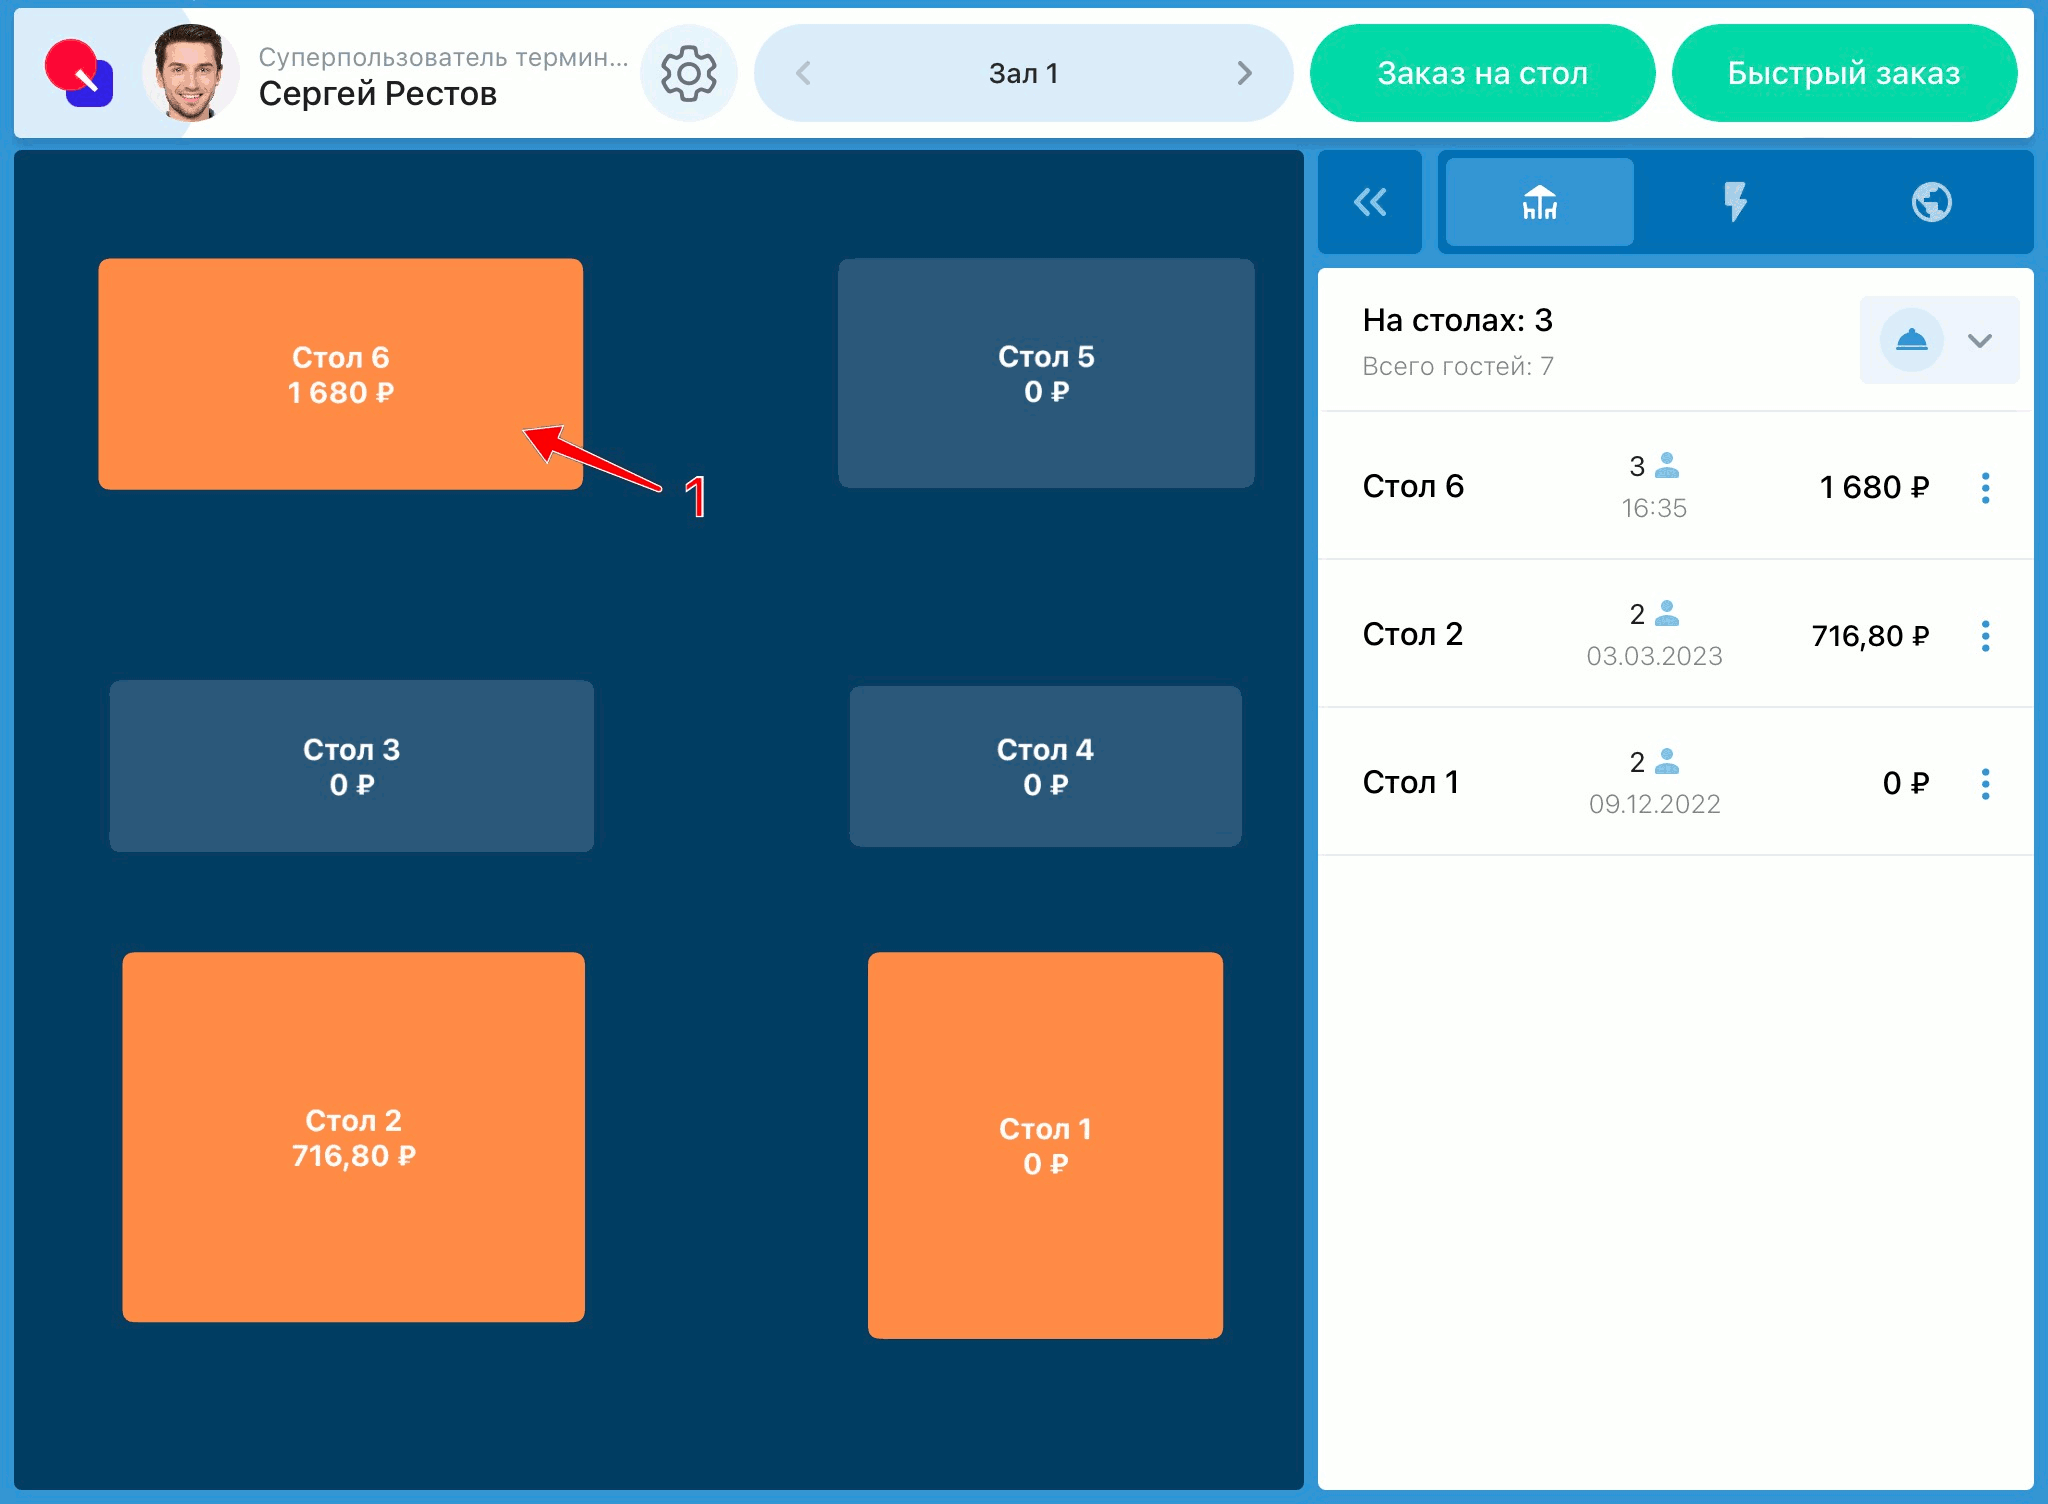Image resolution: width=2048 pixels, height=1504 pixels.
Task: Click the serving cloche filter icon
Action: coord(1911,340)
